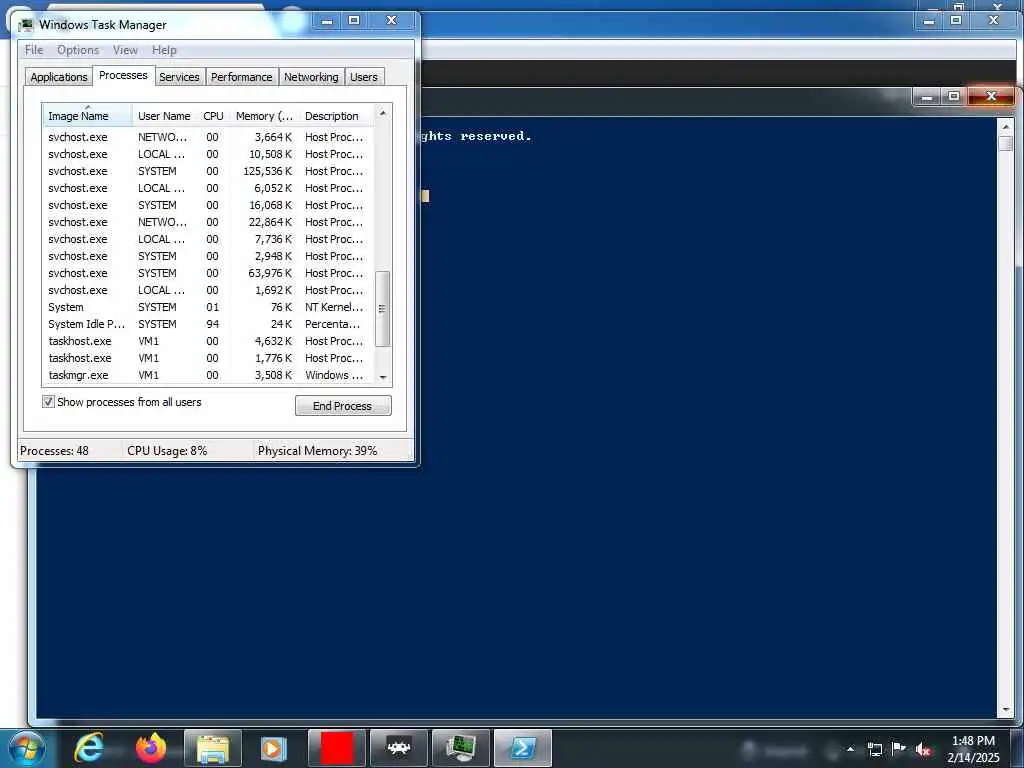The height and width of the screenshot is (768, 1024).
Task: Click the PowerShell window scroll-up arrow
Action: click(1006, 126)
